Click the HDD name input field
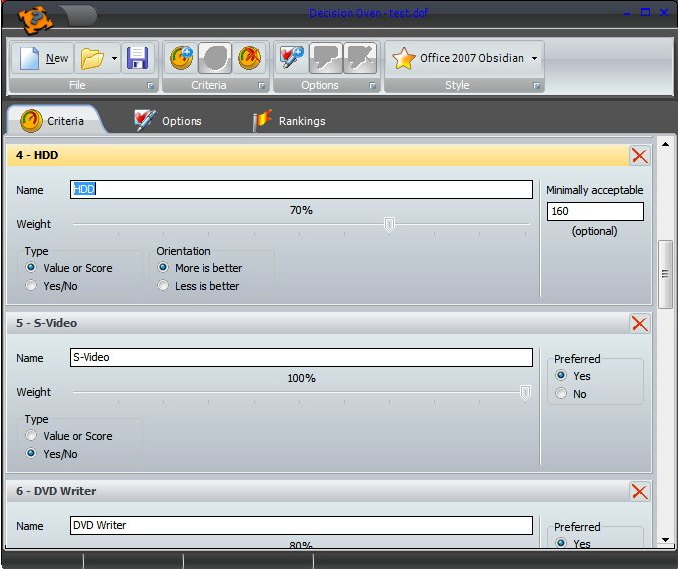The height and width of the screenshot is (569, 678). click(x=301, y=189)
